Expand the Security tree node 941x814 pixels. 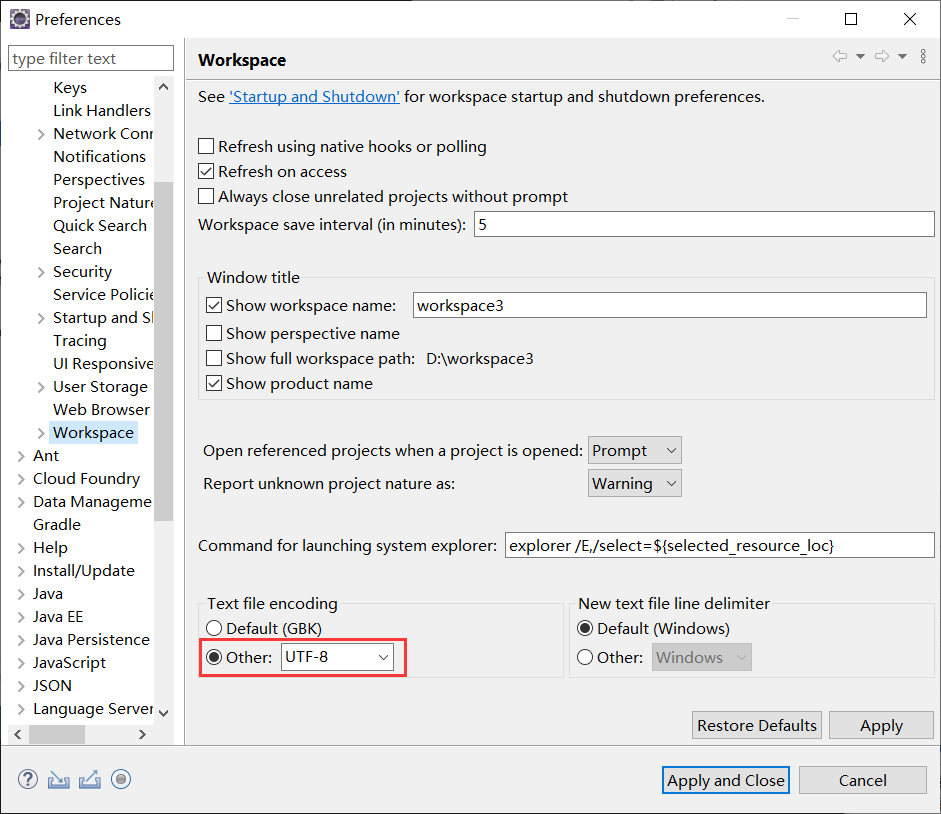41,272
